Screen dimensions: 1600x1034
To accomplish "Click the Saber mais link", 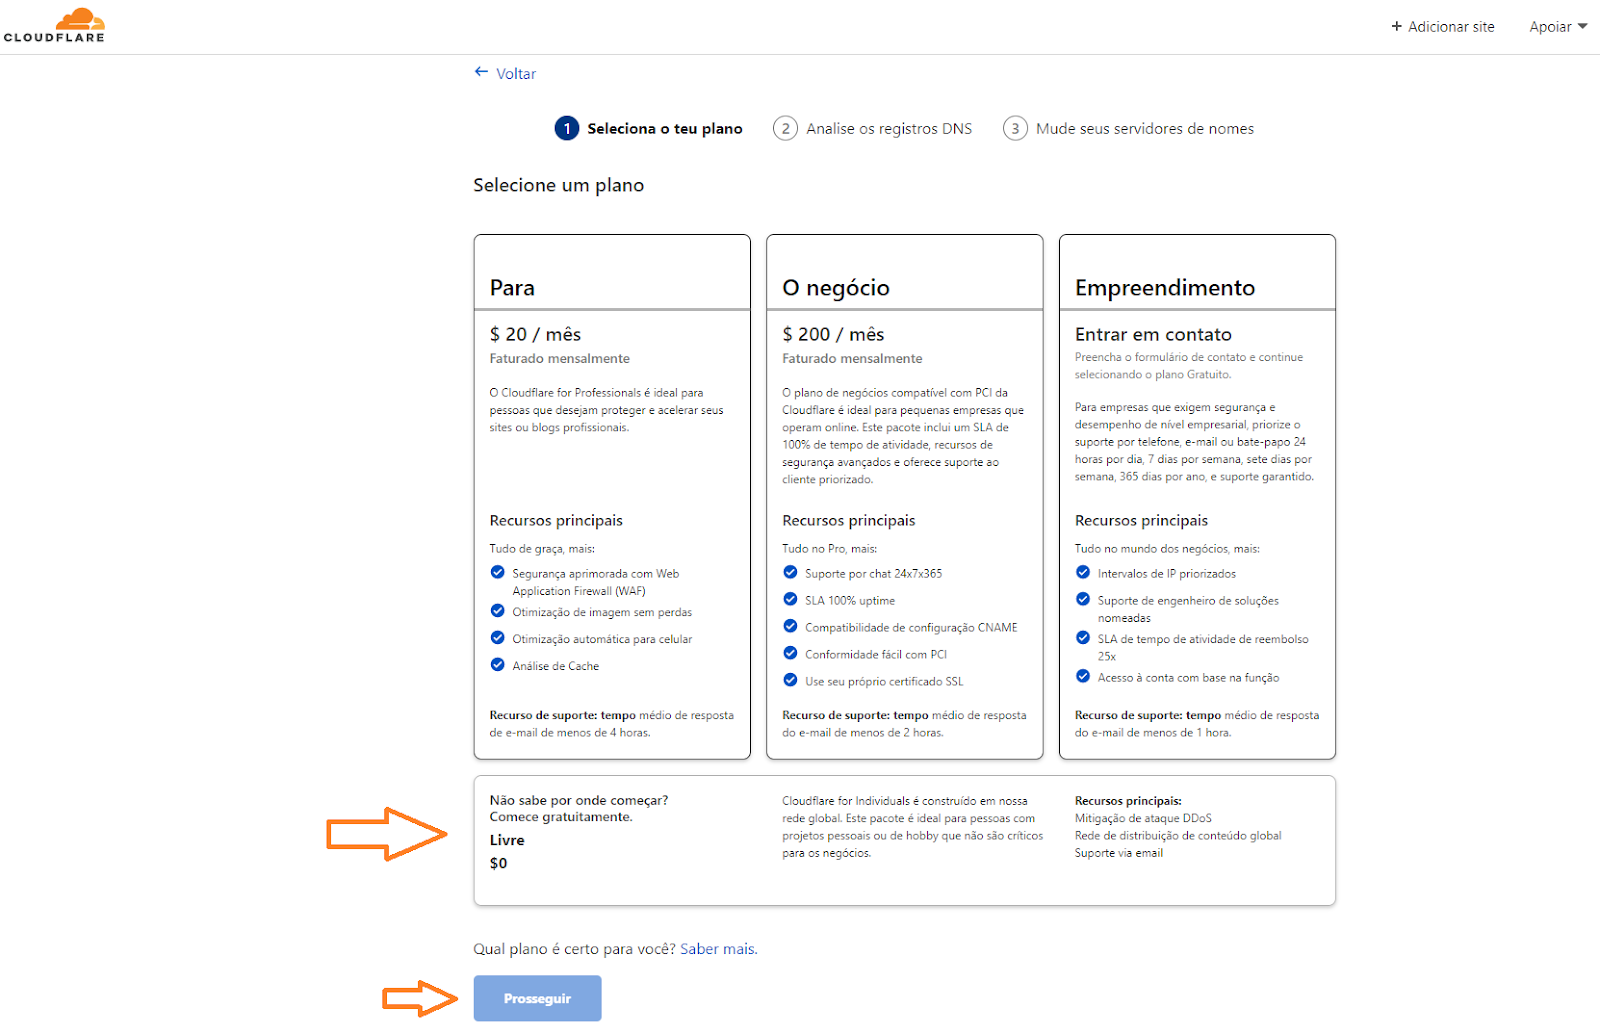I will point(718,949).
